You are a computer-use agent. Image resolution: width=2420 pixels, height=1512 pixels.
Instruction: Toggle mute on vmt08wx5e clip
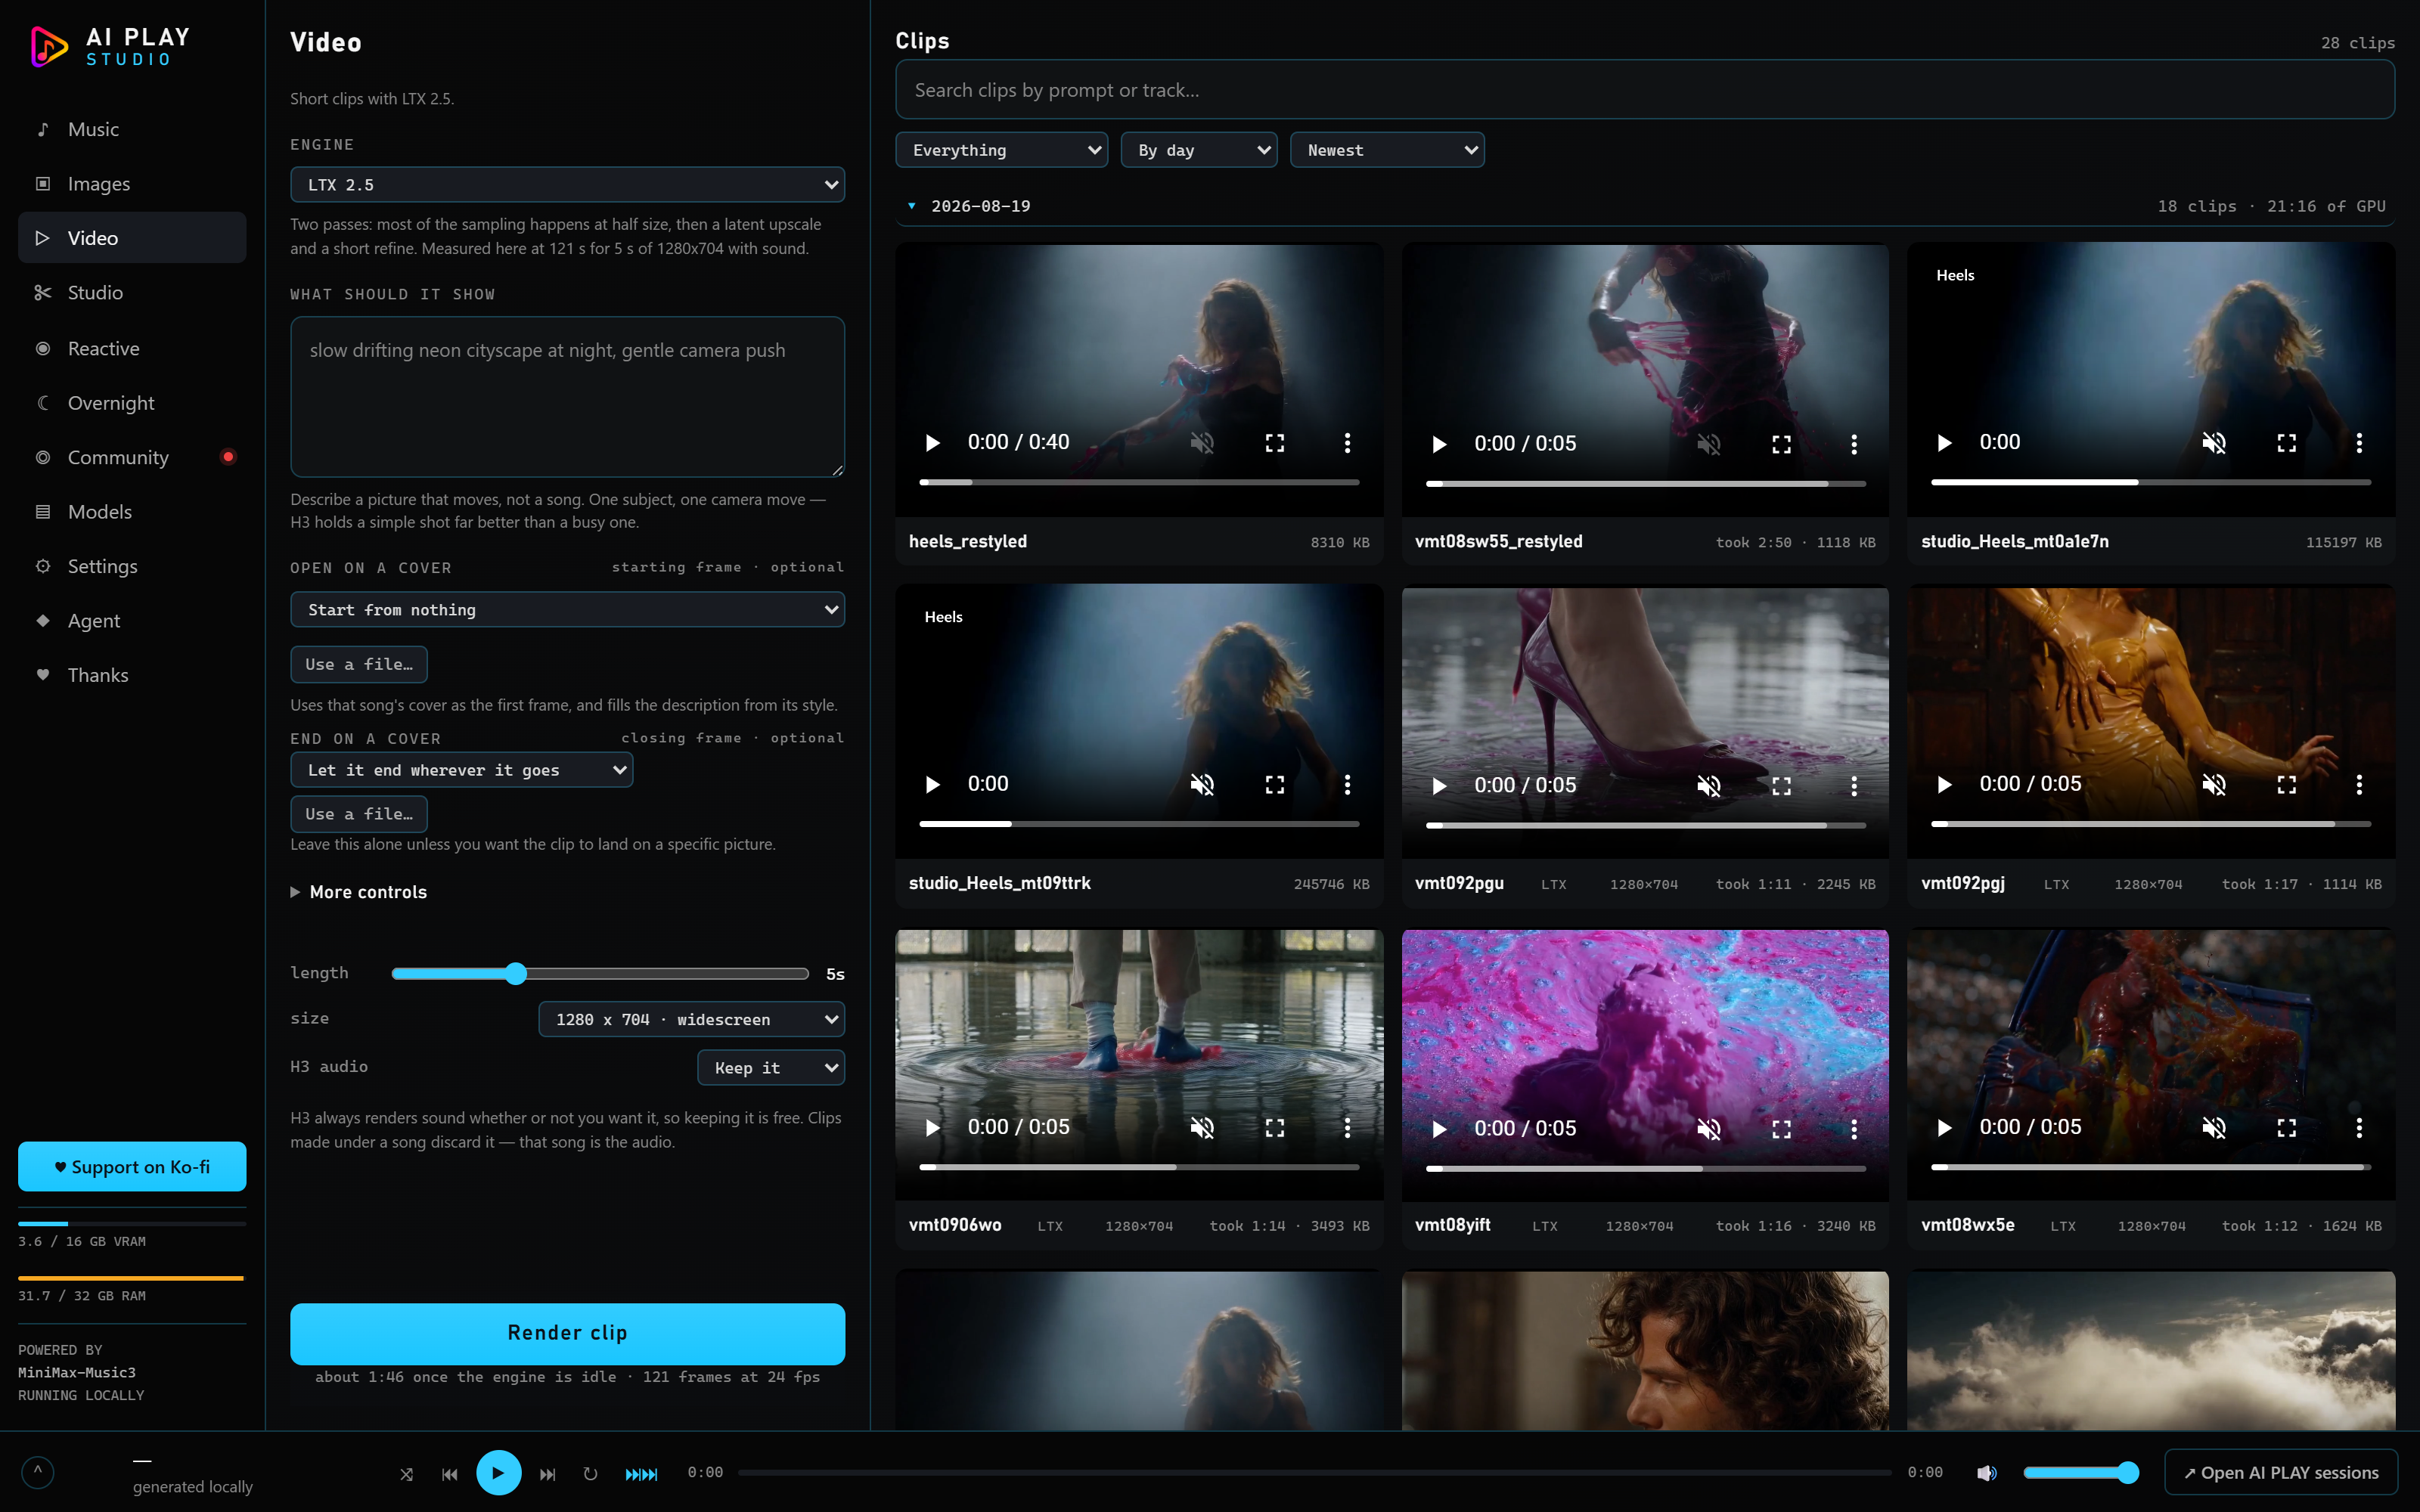pyautogui.click(x=2214, y=1128)
